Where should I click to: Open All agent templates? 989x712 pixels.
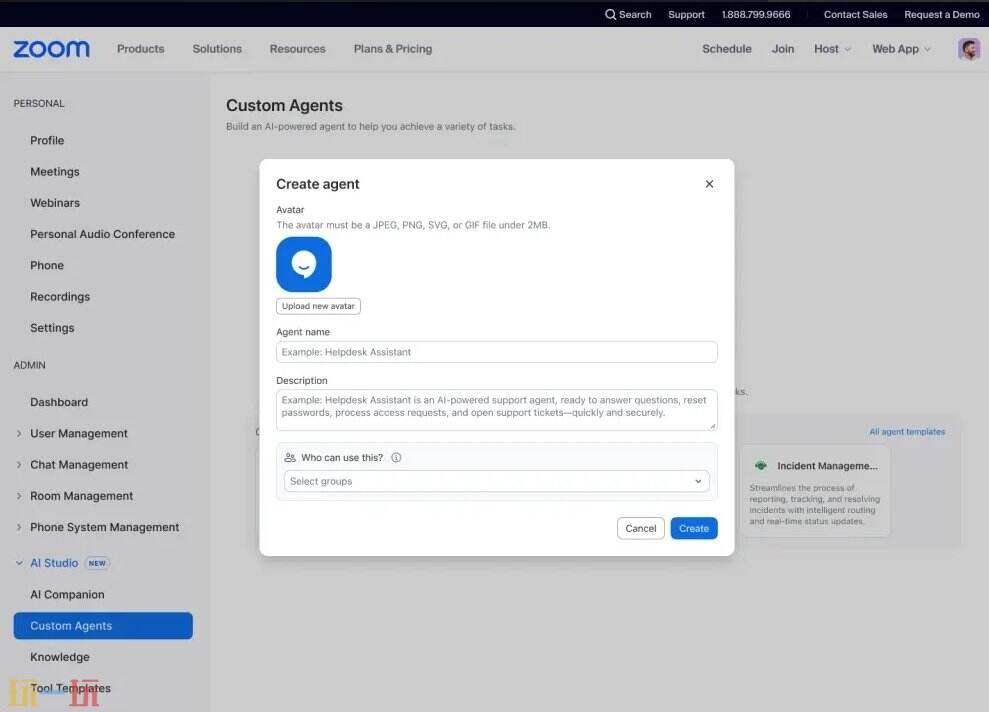tap(907, 431)
